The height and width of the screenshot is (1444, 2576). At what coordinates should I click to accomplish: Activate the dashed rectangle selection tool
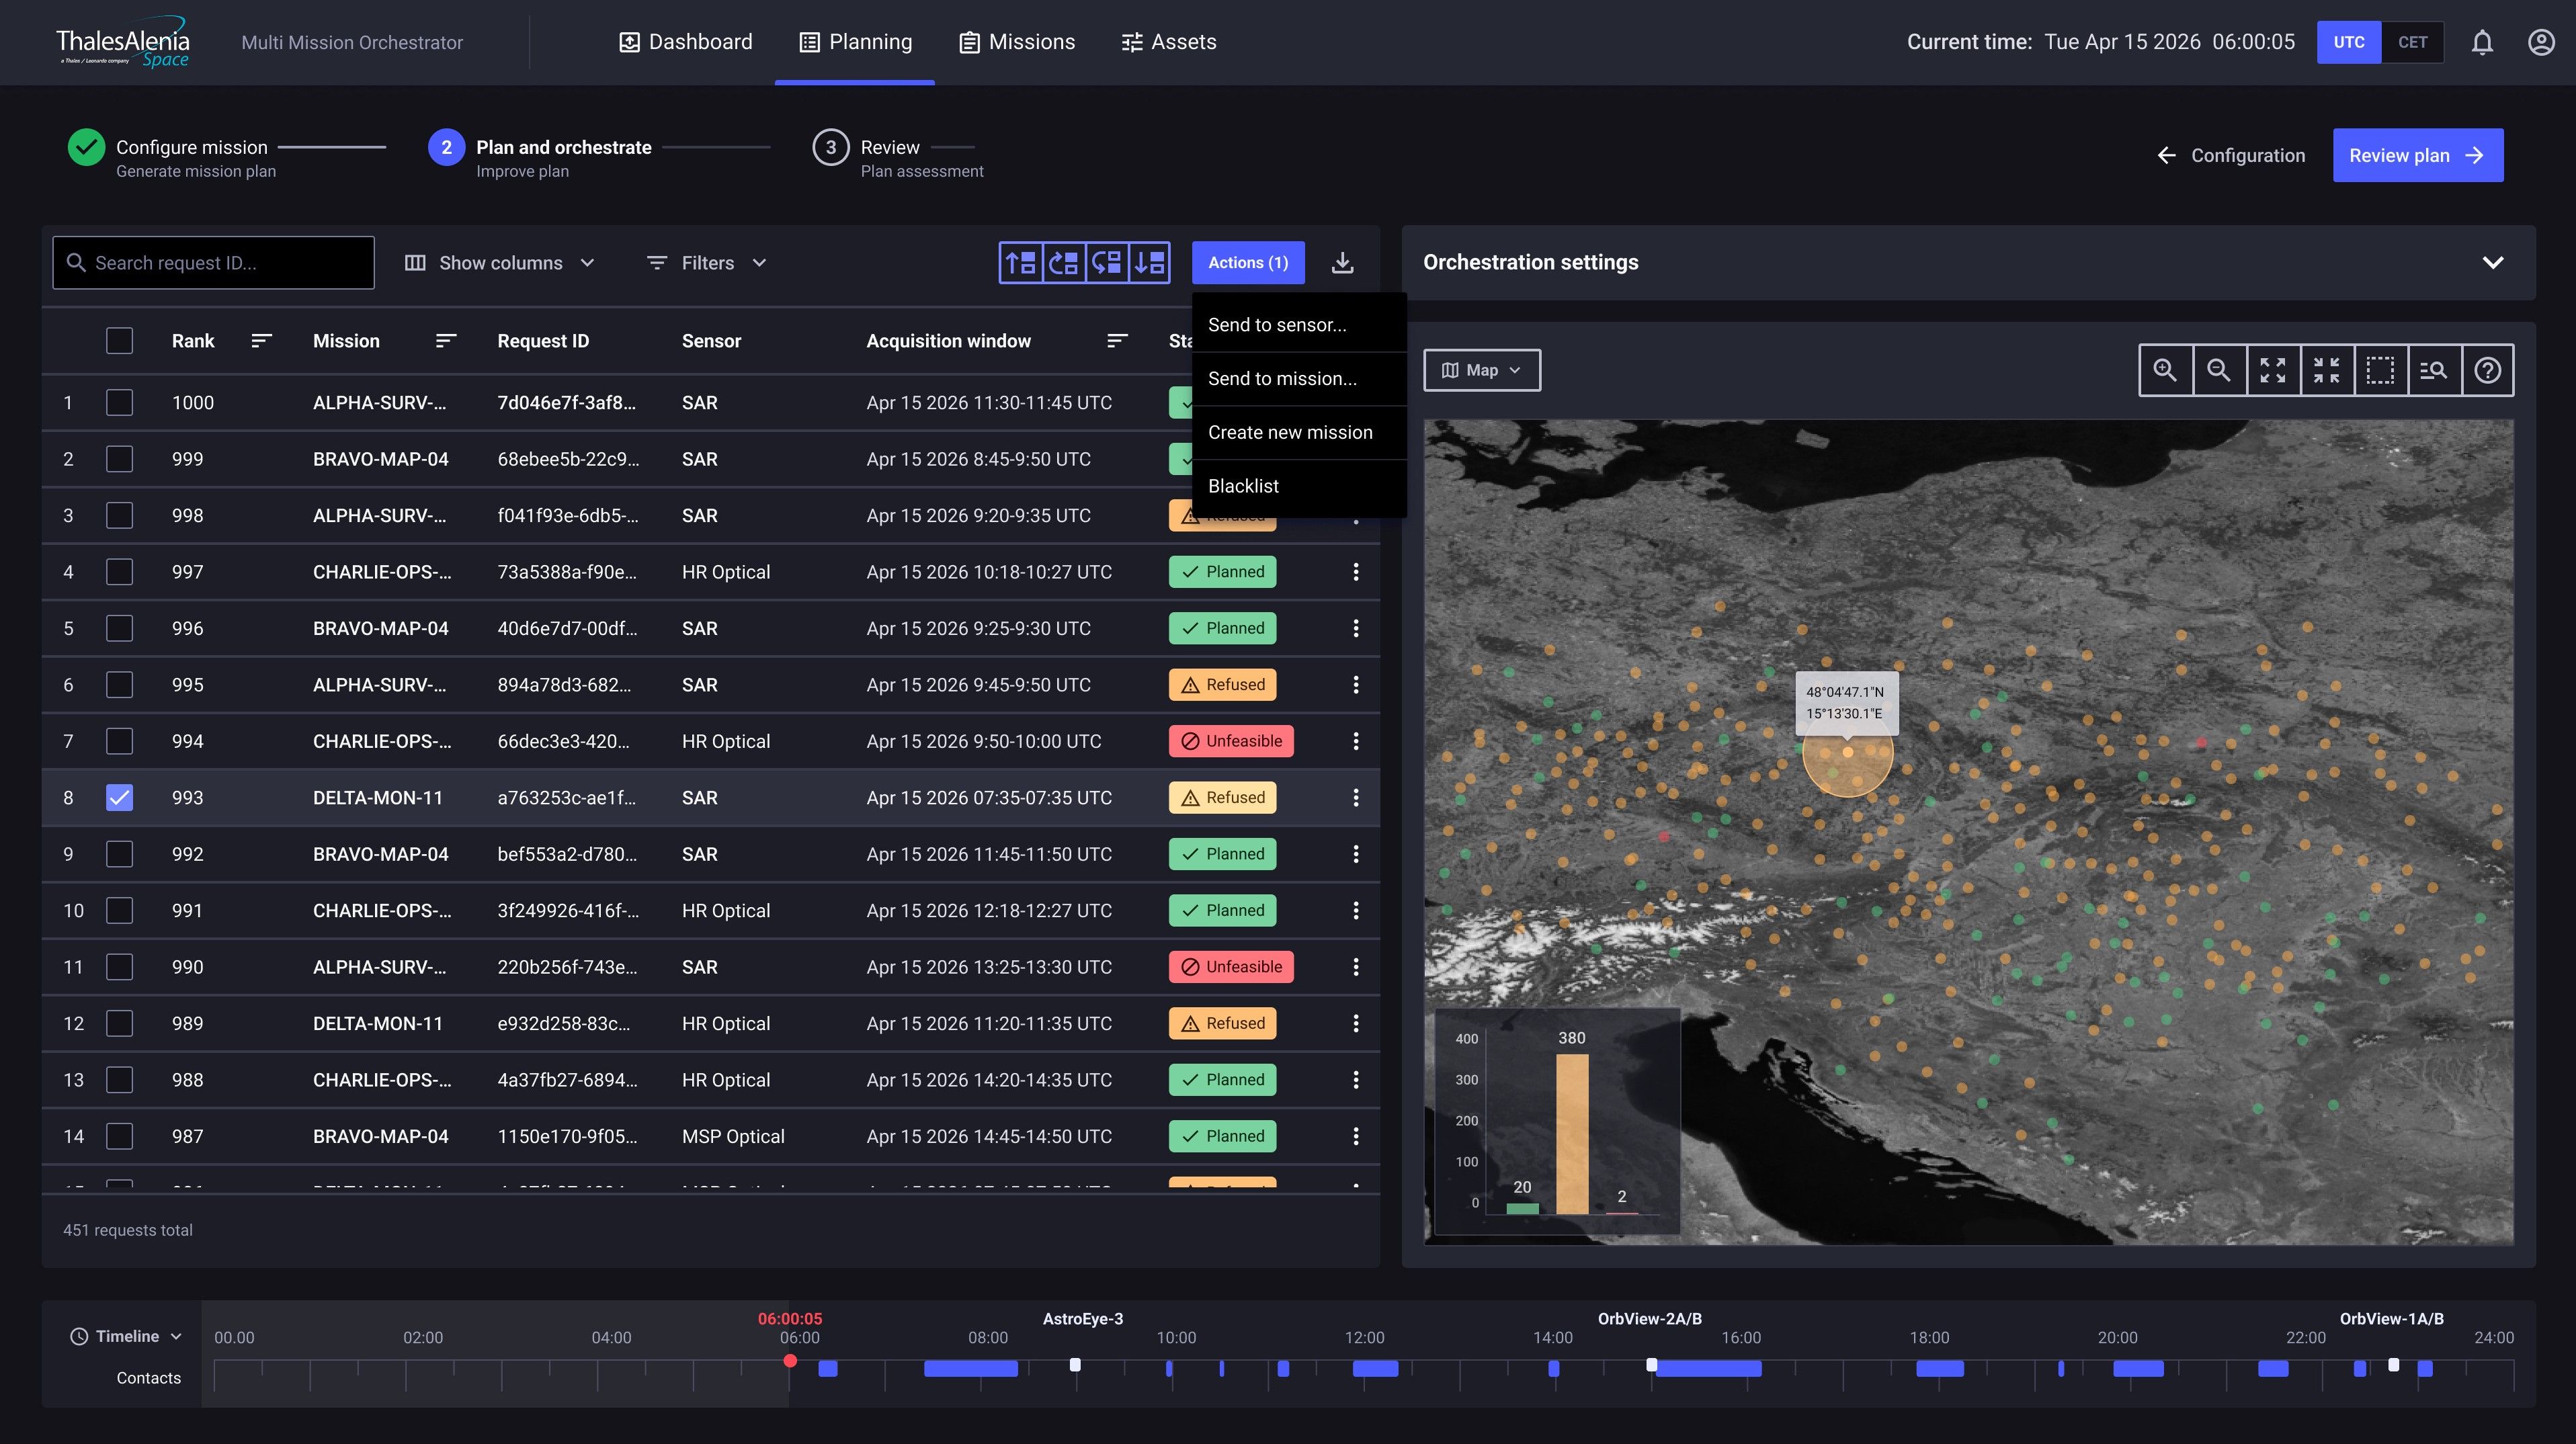pos(2380,370)
